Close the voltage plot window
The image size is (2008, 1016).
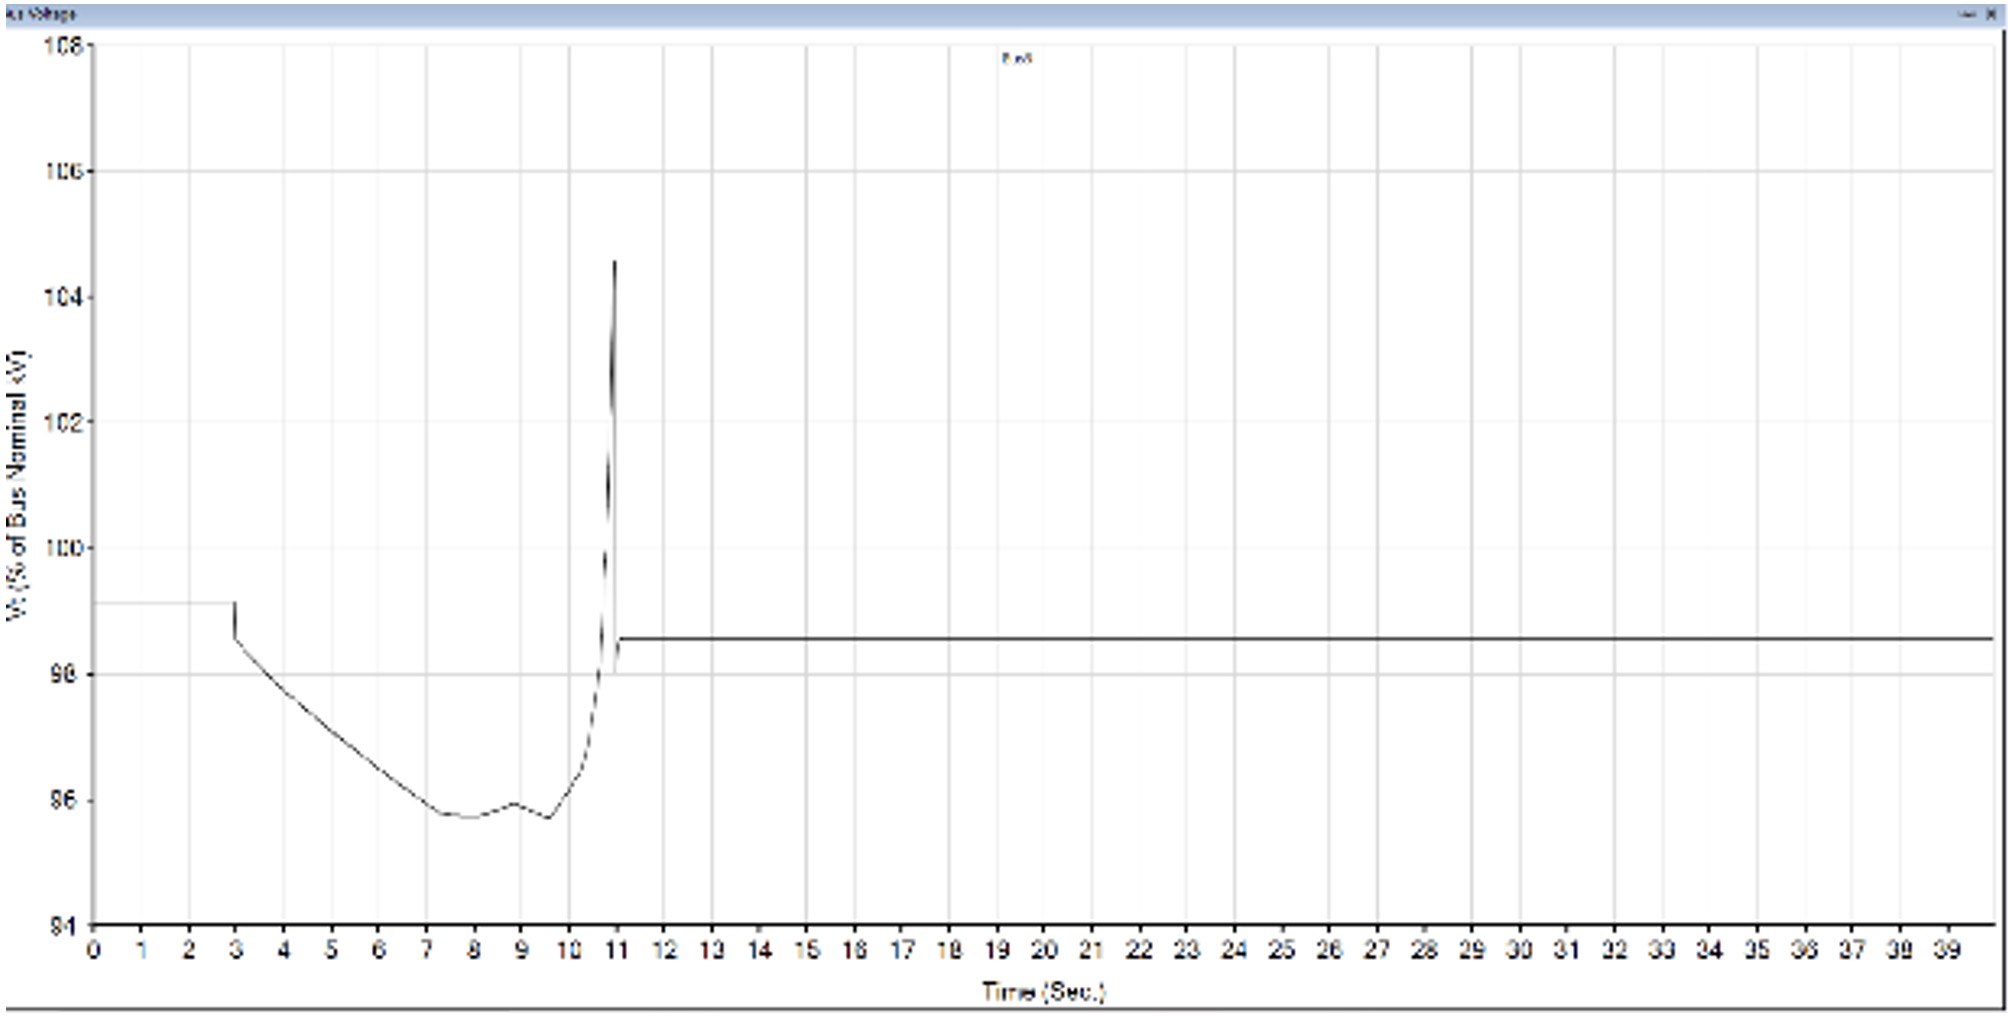[x=1990, y=14]
